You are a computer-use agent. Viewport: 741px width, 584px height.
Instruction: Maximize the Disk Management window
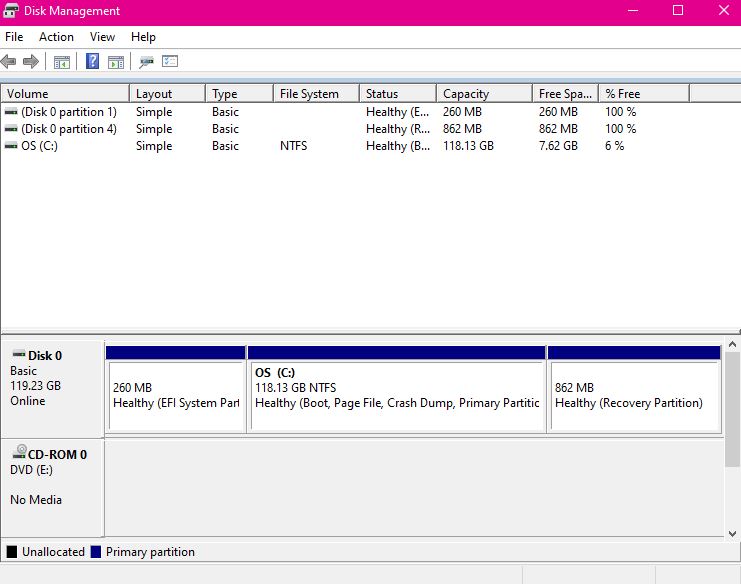coord(678,10)
